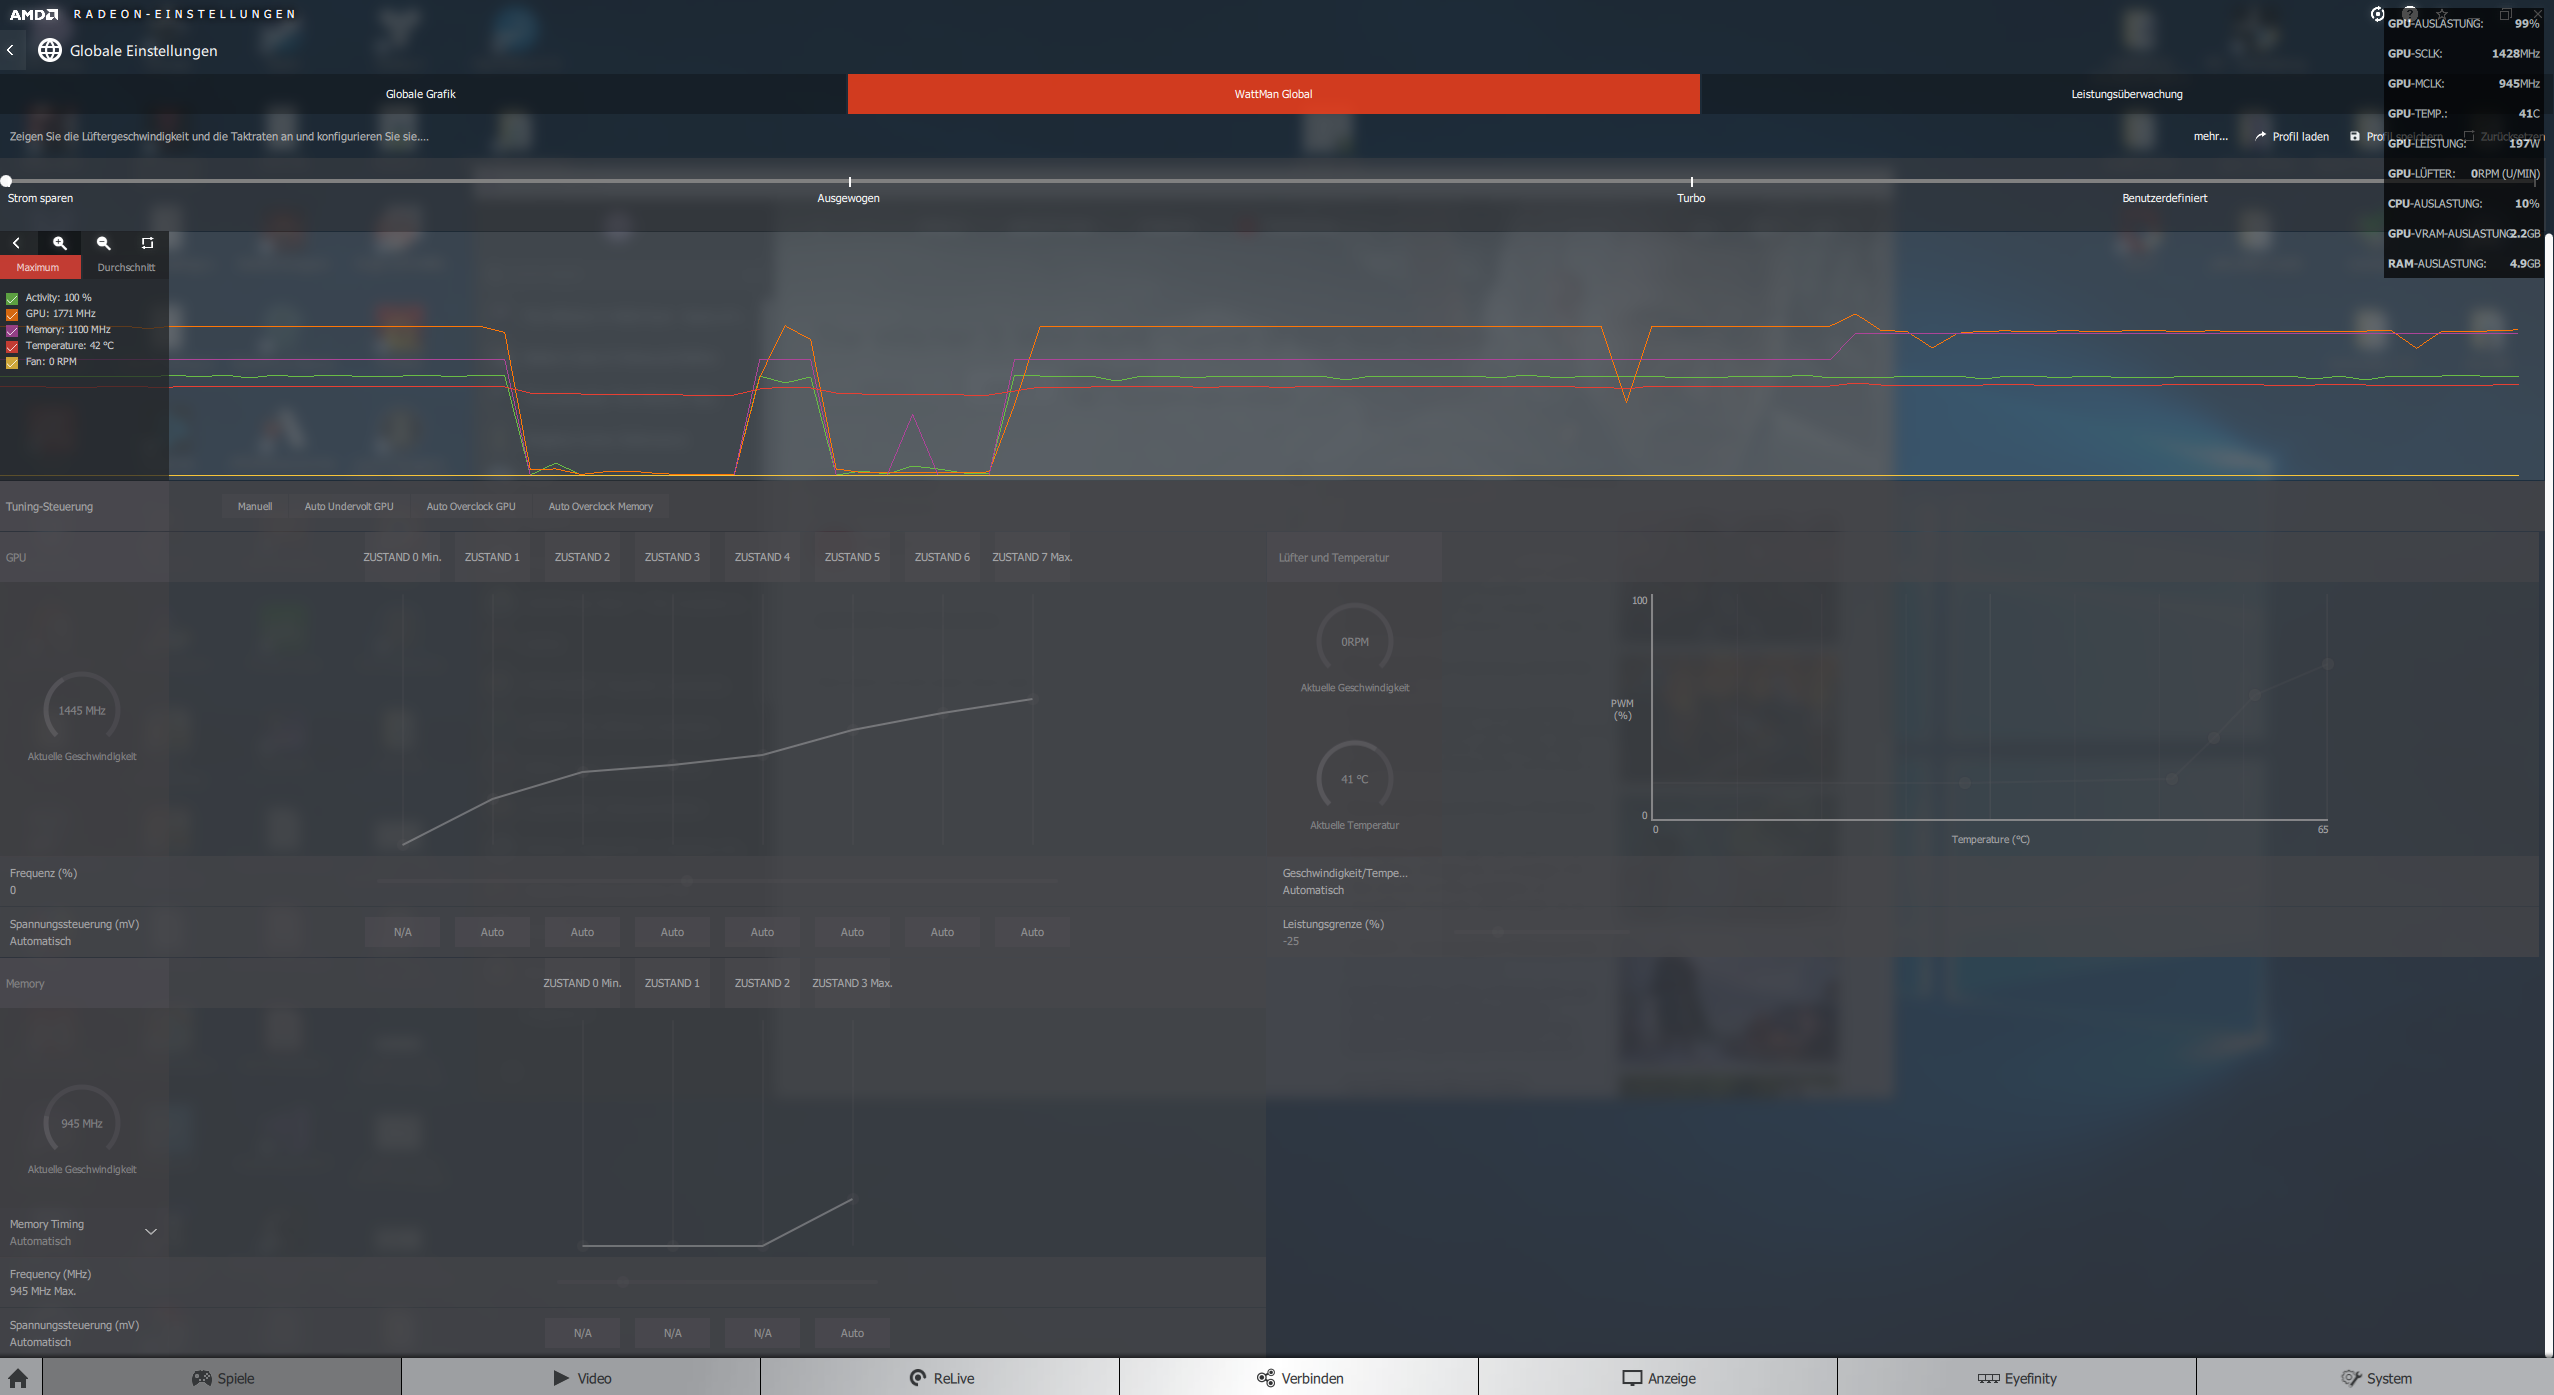Toggle the Temperature graph checkbox
The image size is (2554, 1395).
[x=12, y=346]
